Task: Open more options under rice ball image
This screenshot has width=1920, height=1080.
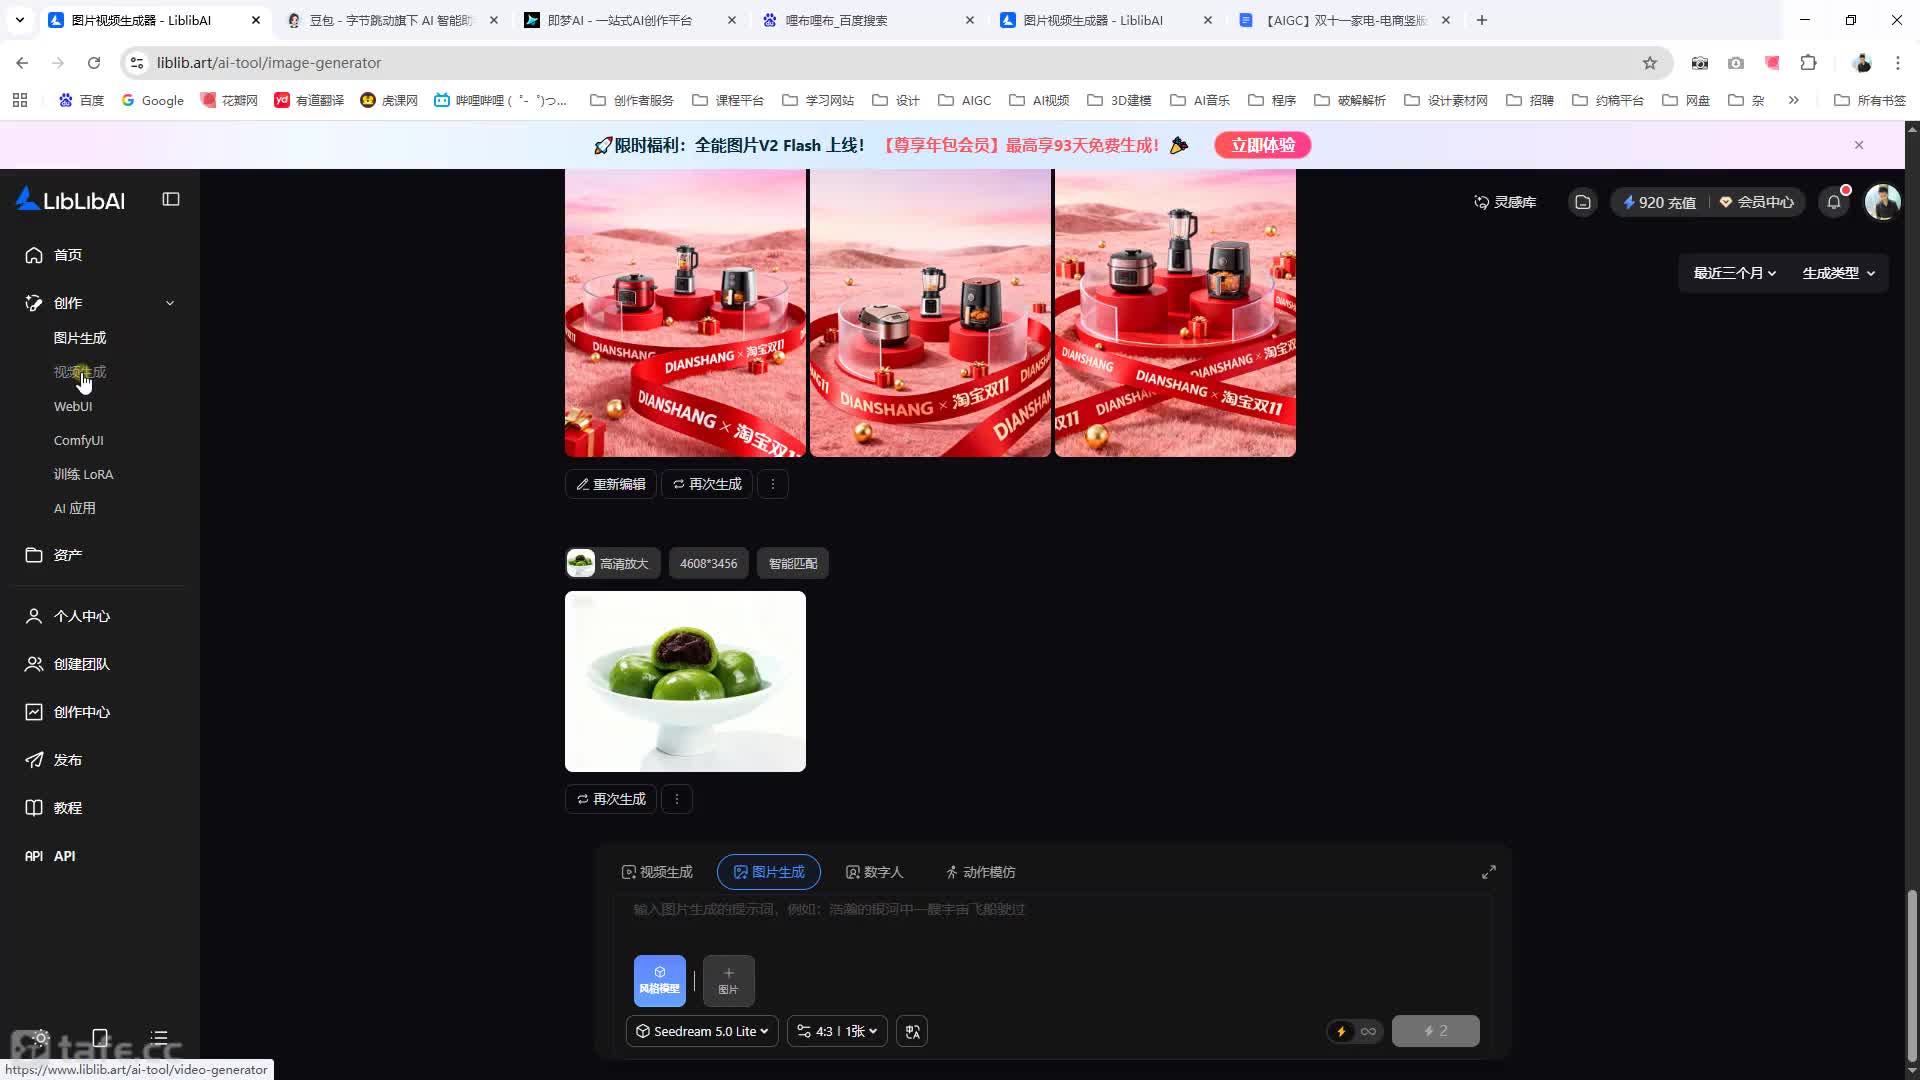Action: coord(677,799)
